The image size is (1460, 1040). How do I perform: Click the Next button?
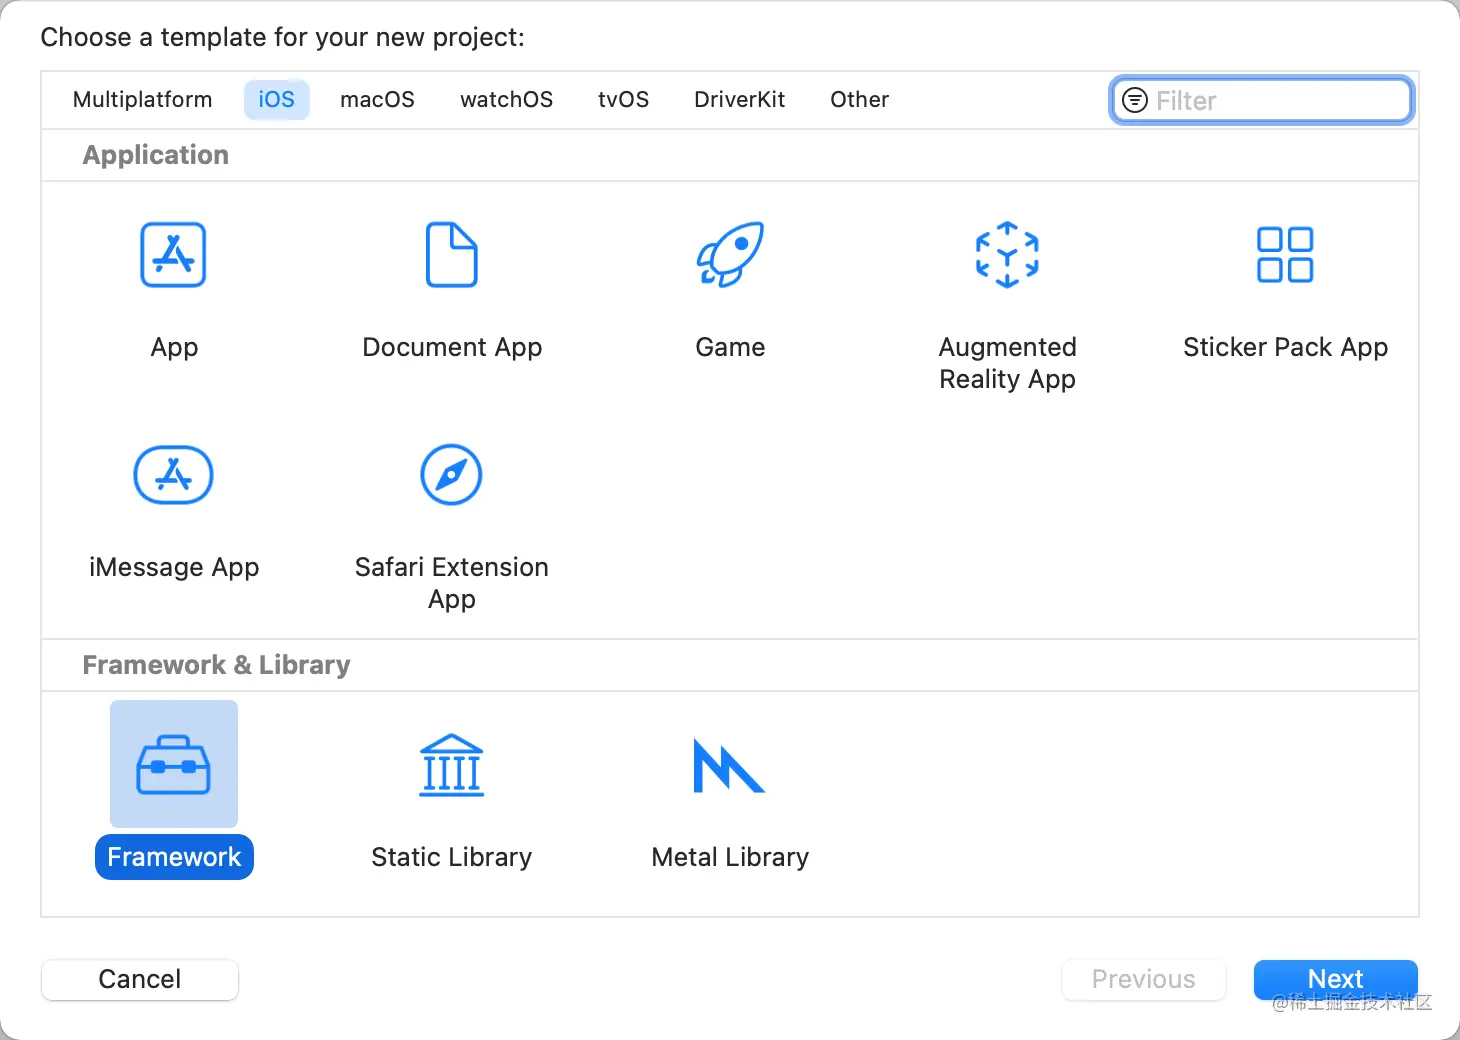click(1336, 979)
